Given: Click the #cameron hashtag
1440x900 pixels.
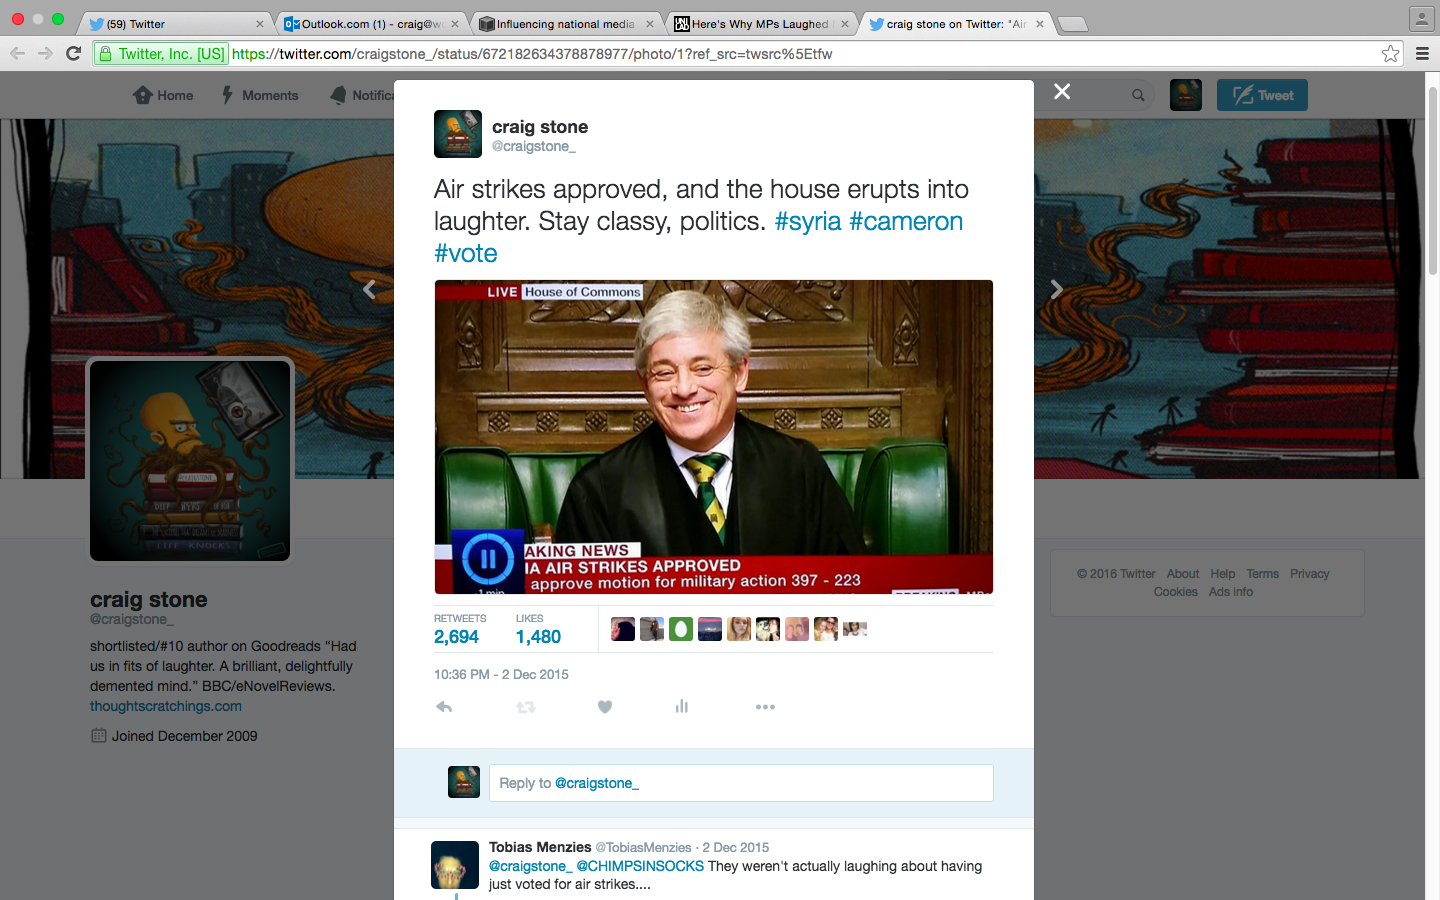Looking at the screenshot, I should 906,221.
